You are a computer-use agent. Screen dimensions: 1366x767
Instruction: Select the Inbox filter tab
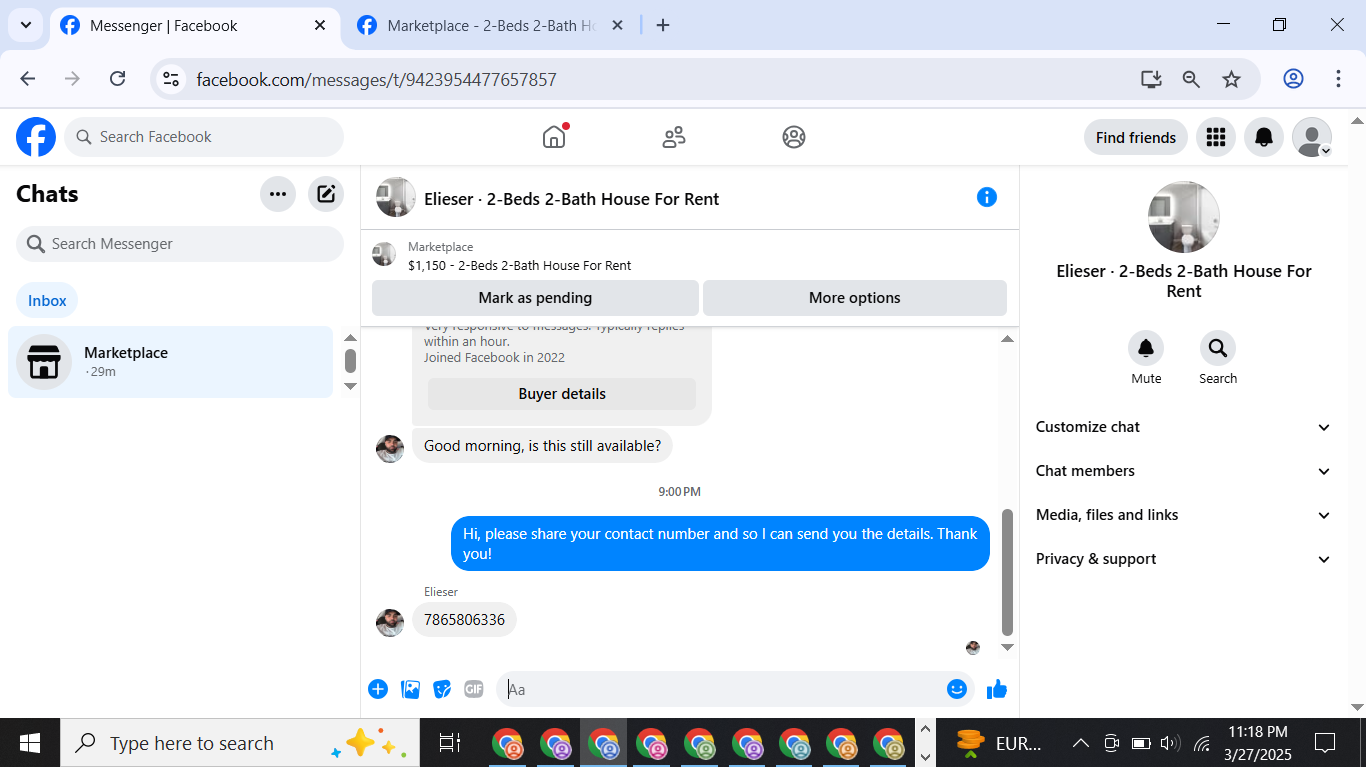tap(47, 301)
